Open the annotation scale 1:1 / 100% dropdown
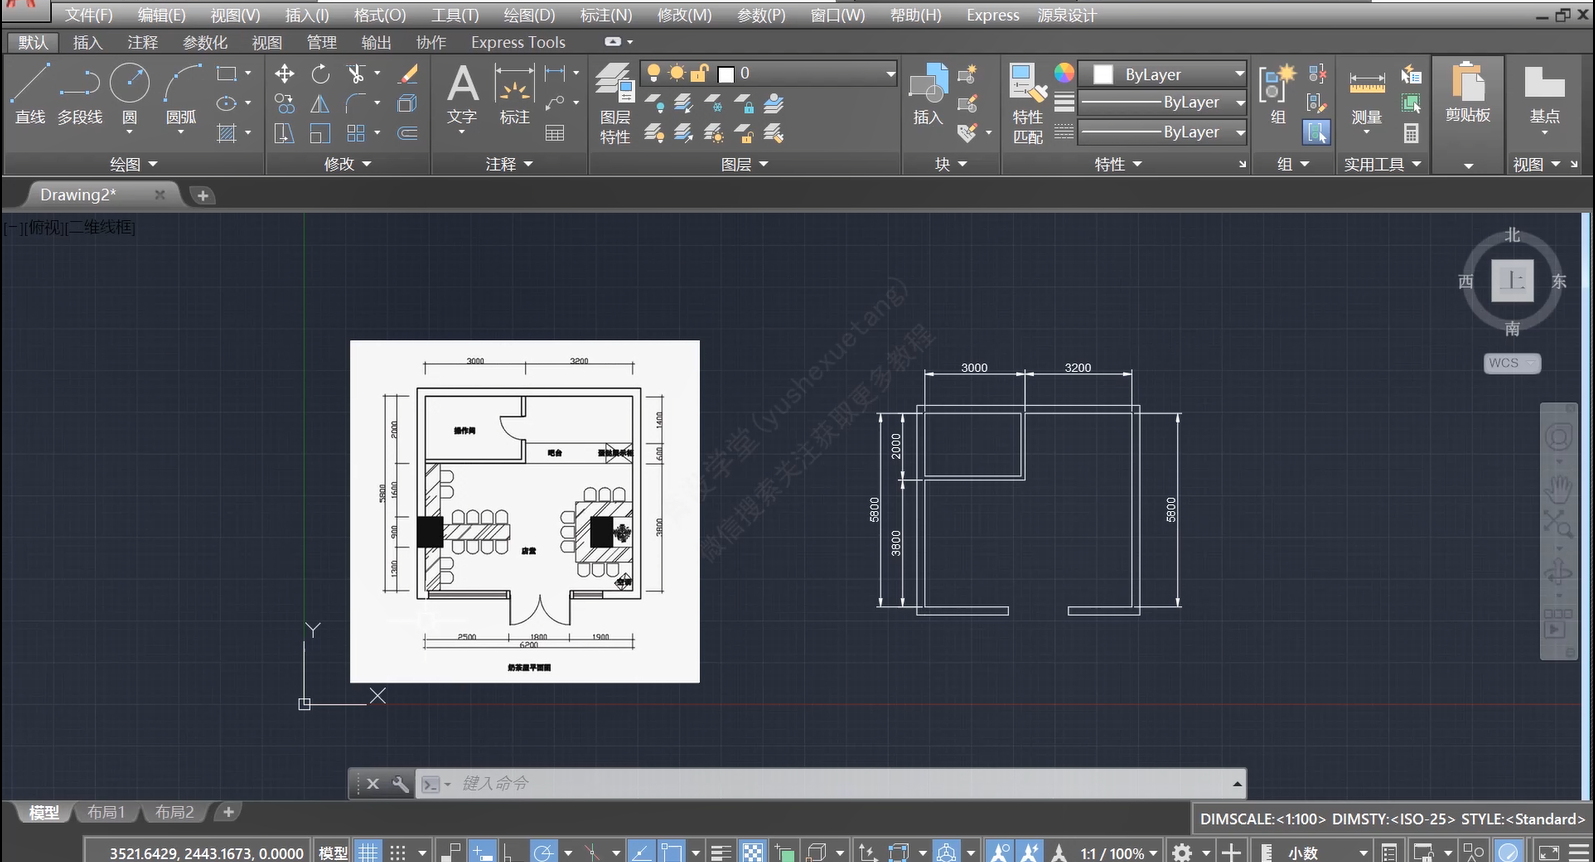Screen dimensions: 1595x862 point(1118,853)
